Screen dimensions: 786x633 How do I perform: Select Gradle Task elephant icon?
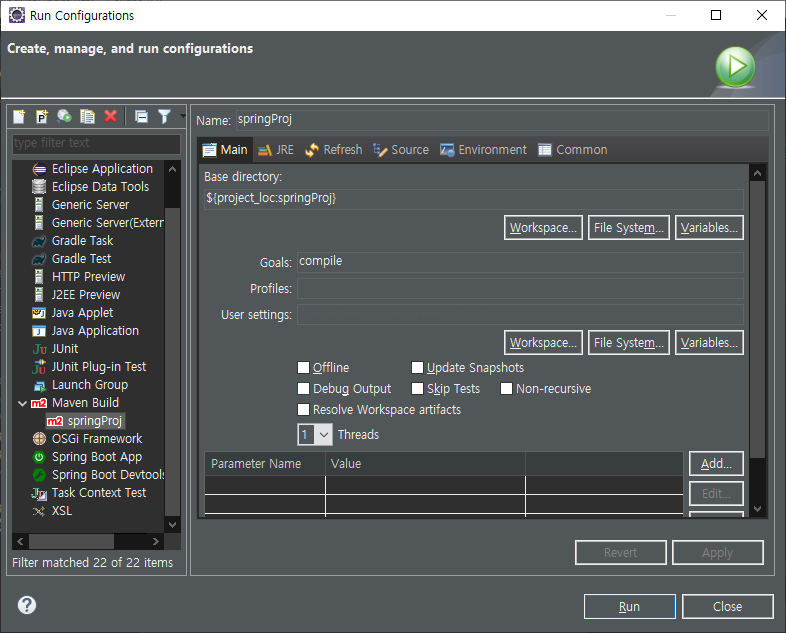click(x=39, y=242)
